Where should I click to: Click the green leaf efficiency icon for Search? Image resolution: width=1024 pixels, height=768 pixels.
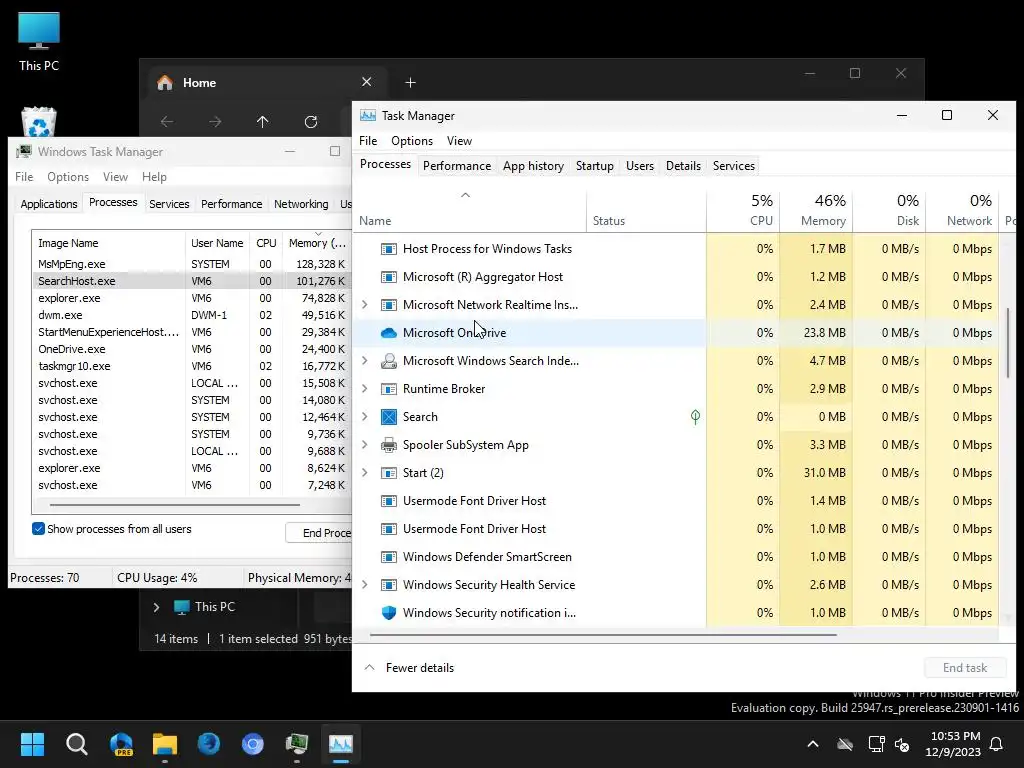tap(696, 417)
